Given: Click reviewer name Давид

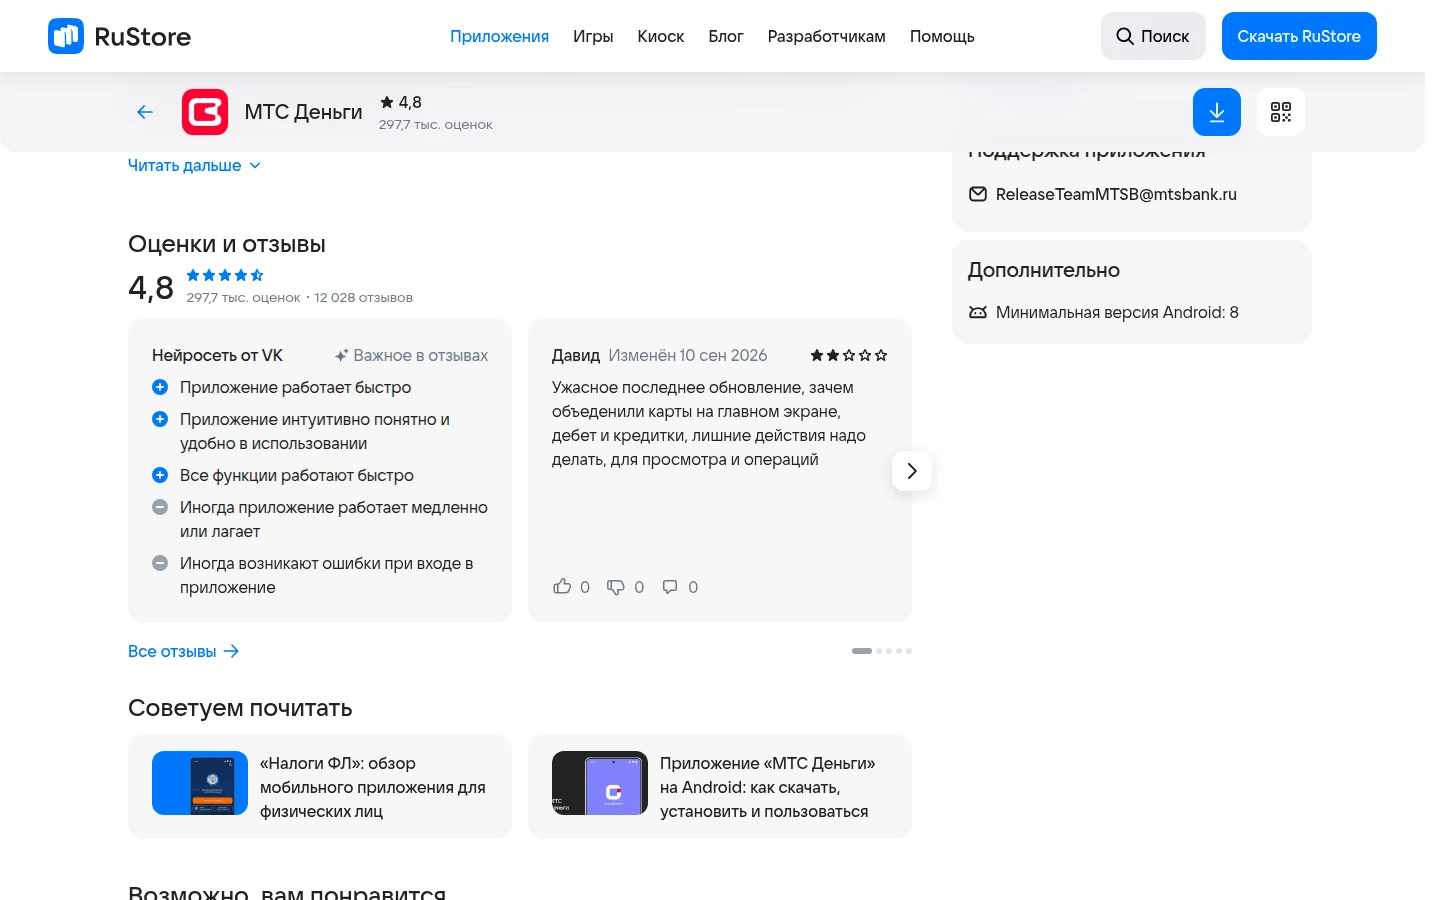Looking at the screenshot, I should [x=576, y=355].
